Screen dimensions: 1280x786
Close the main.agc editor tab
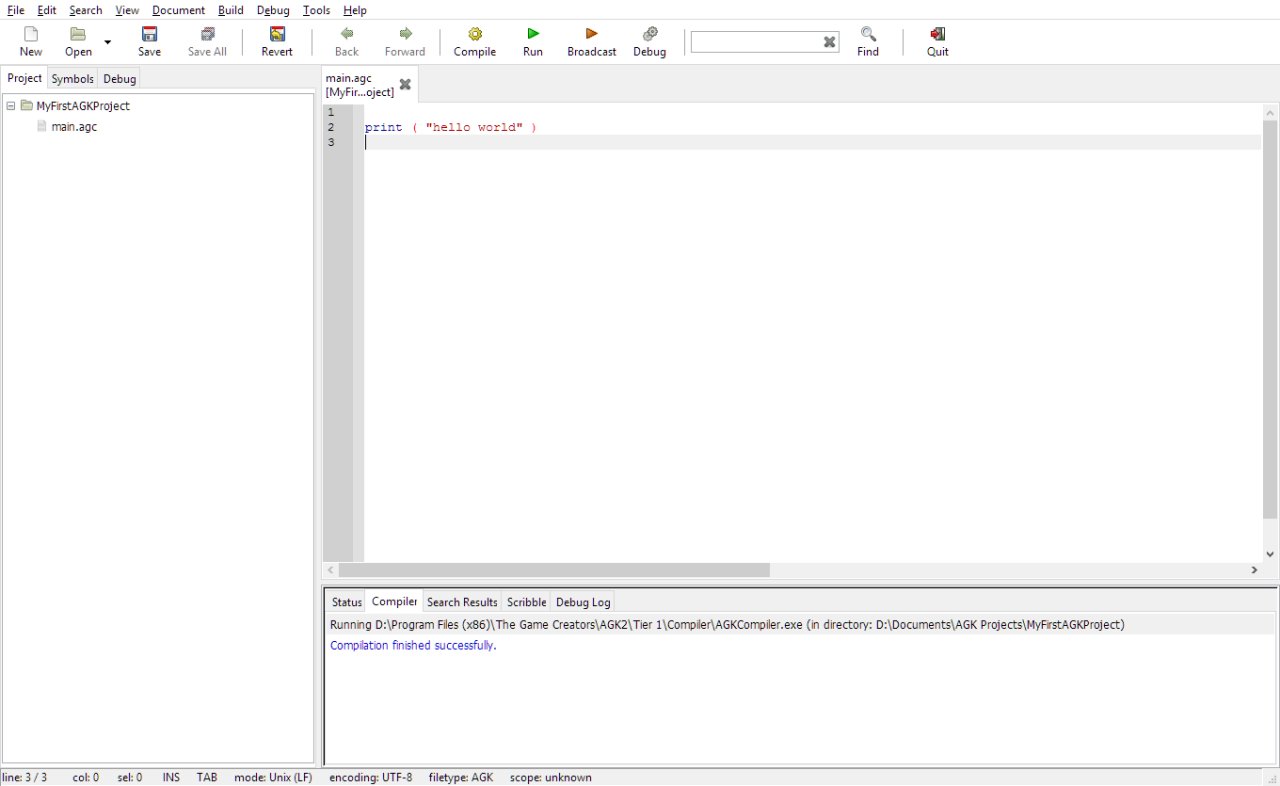(x=405, y=85)
